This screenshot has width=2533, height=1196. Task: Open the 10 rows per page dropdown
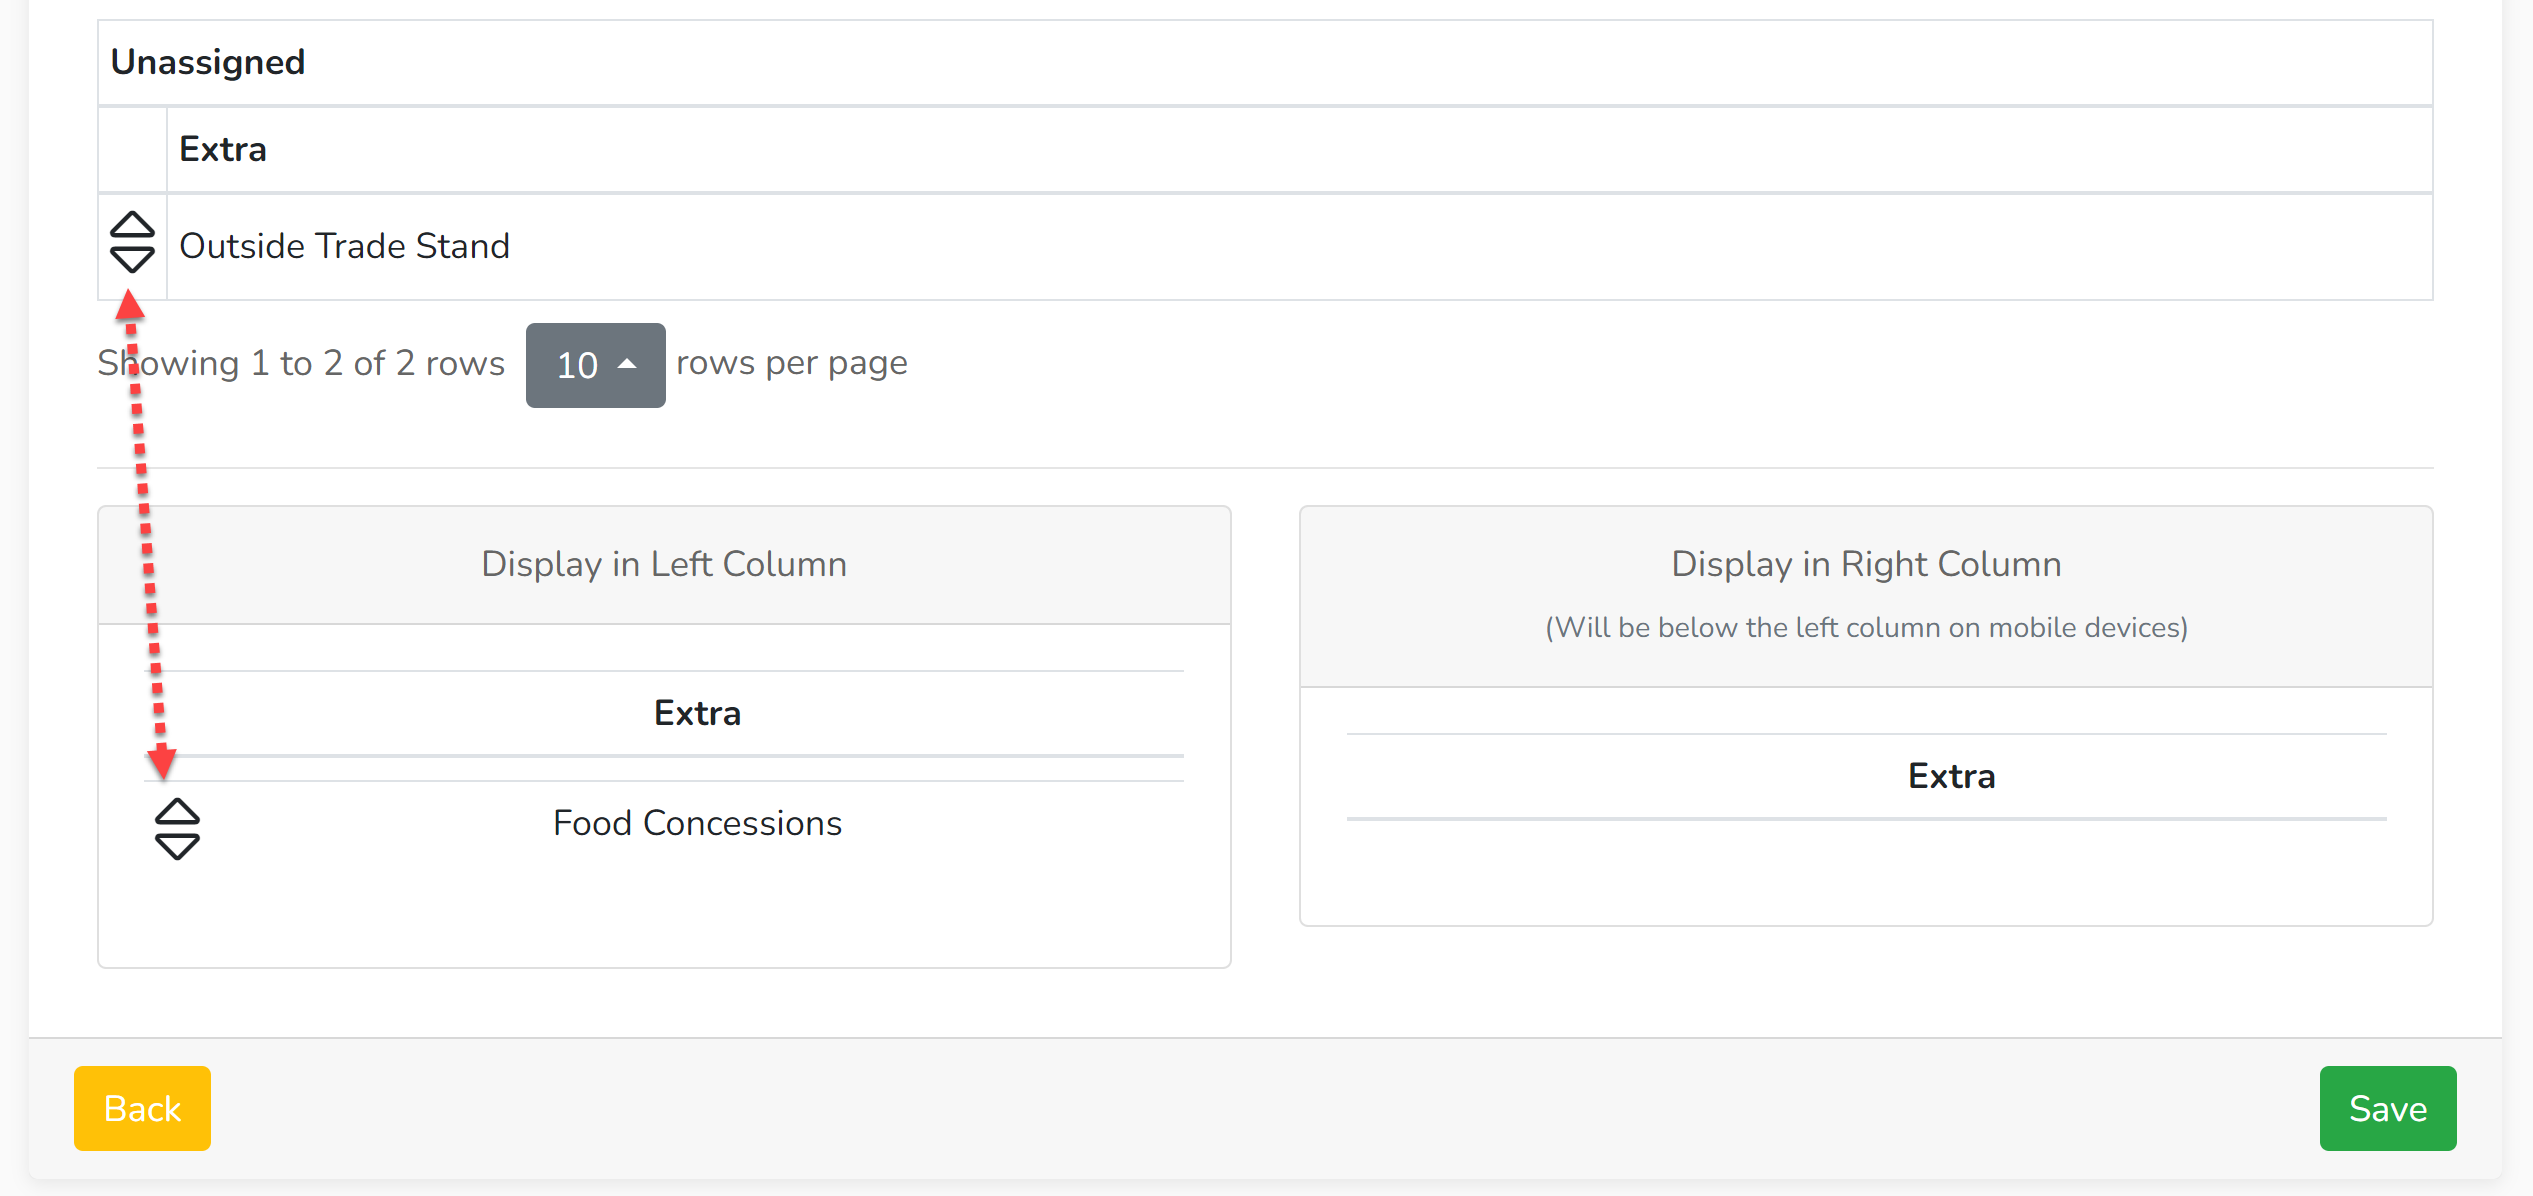point(596,365)
